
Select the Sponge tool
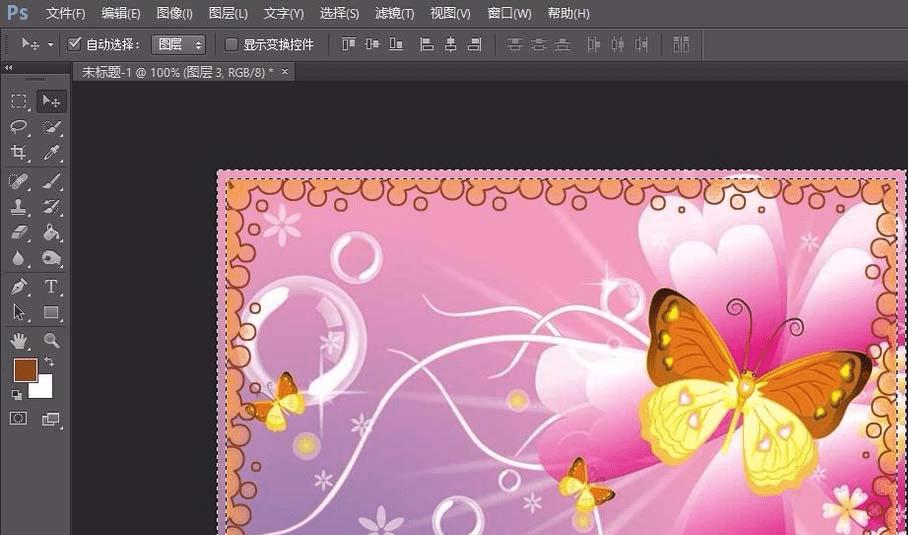pyautogui.click(x=52, y=258)
